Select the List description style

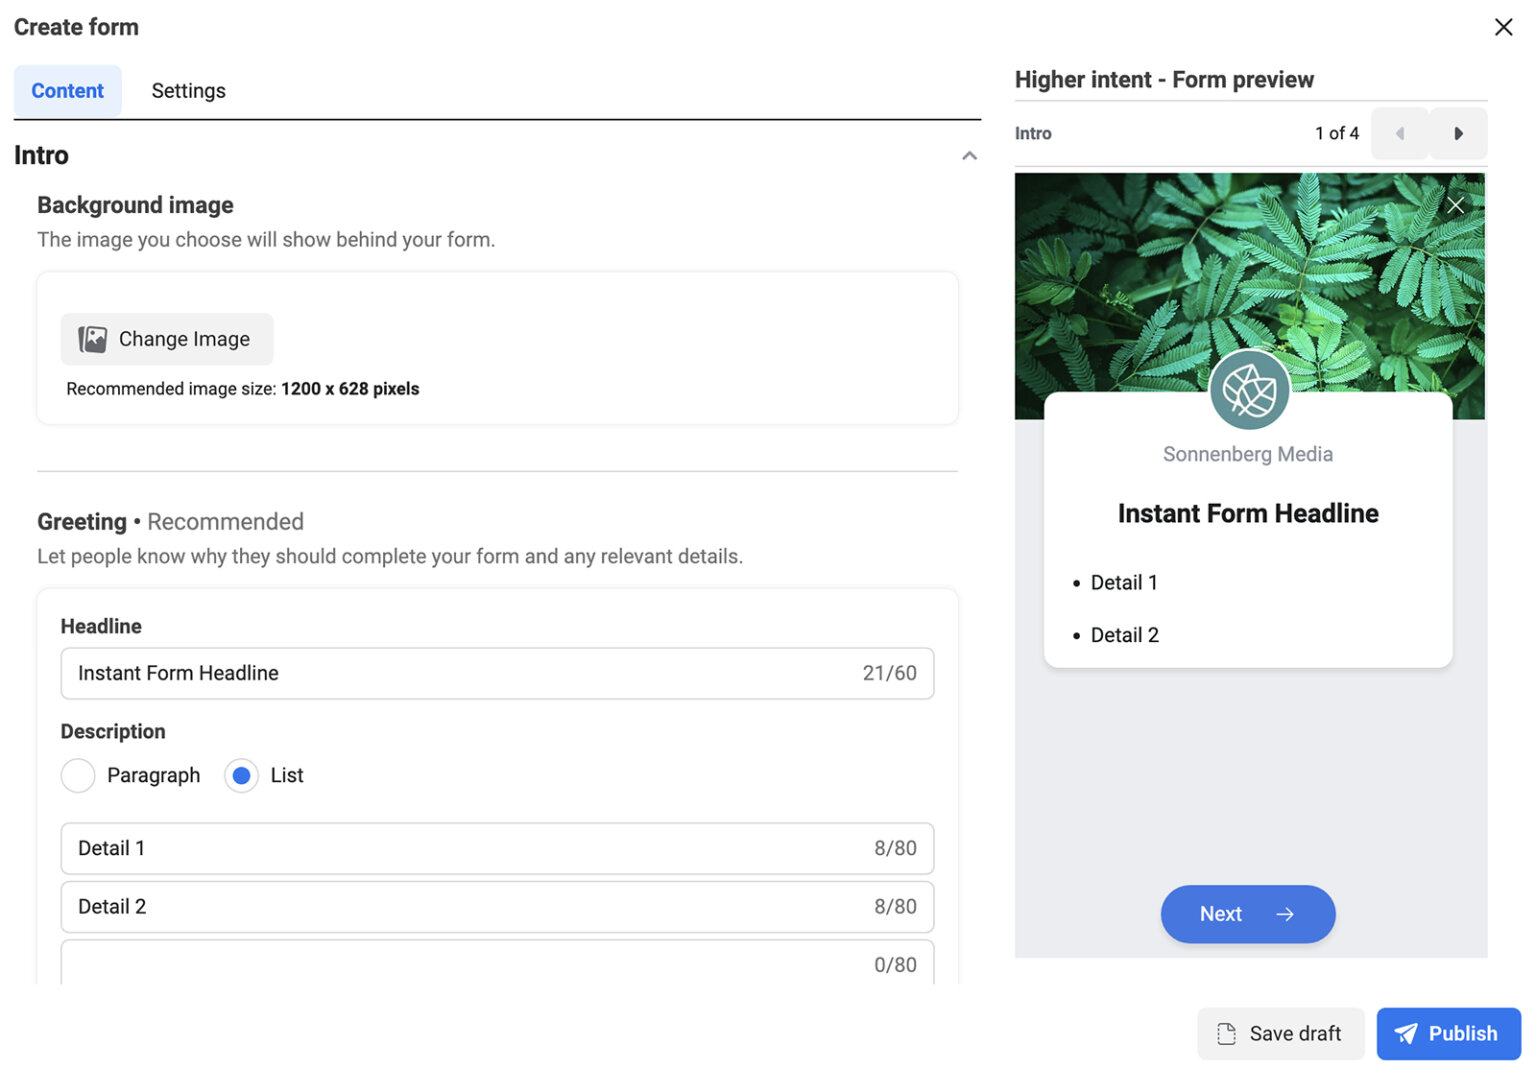pyautogui.click(x=241, y=775)
